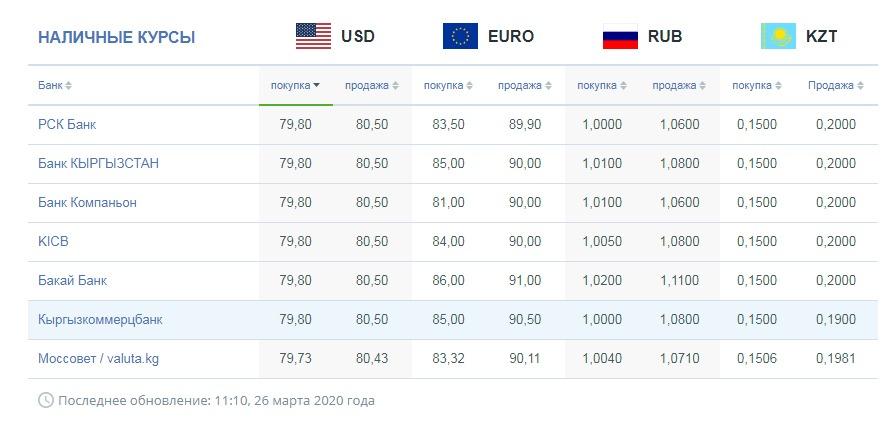This screenshot has height=426, width=891.
Task: Sort KZT Продажа column
Action: 860,86
